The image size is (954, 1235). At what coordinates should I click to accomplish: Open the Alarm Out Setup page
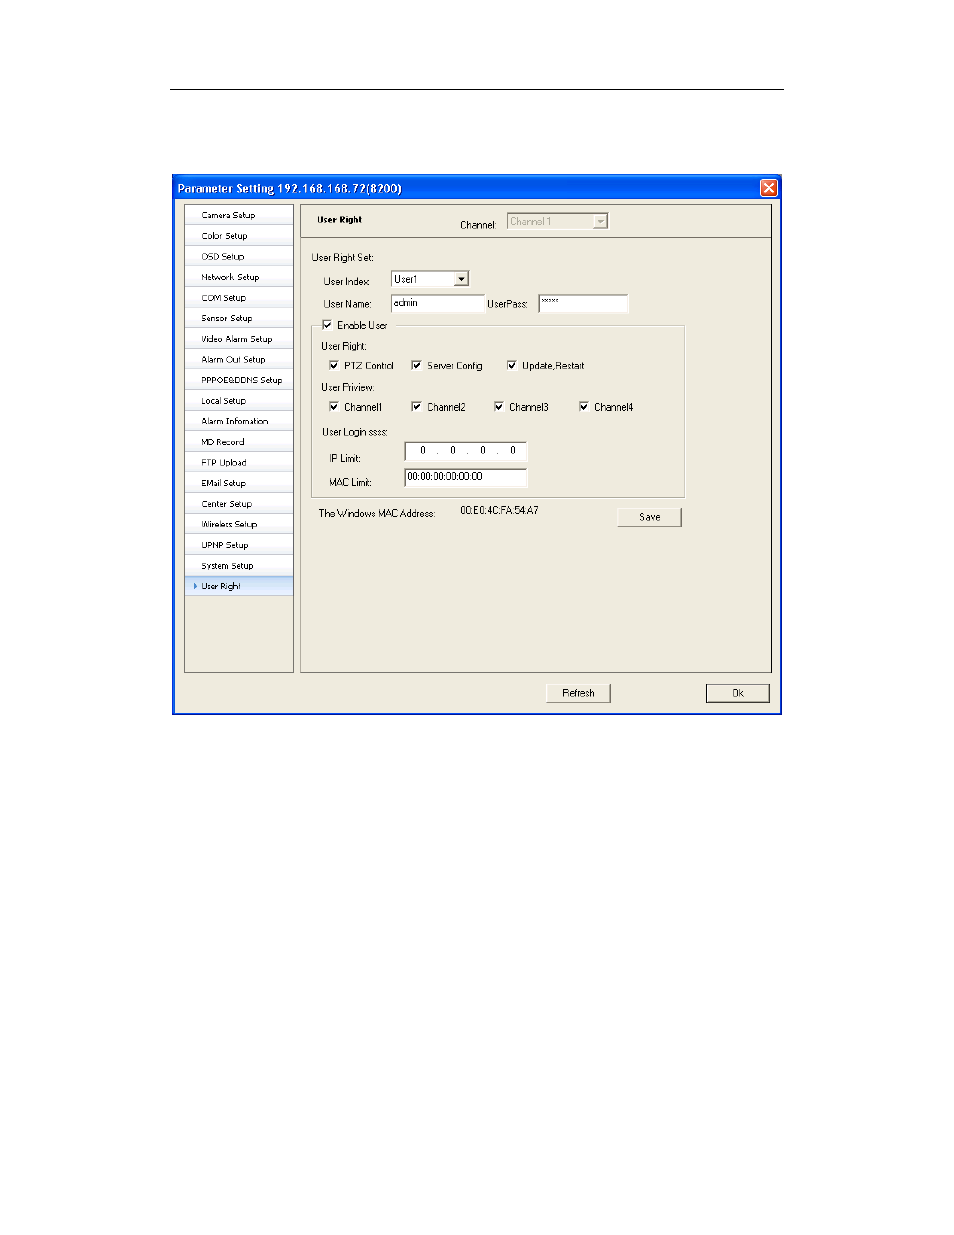[x=239, y=359]
